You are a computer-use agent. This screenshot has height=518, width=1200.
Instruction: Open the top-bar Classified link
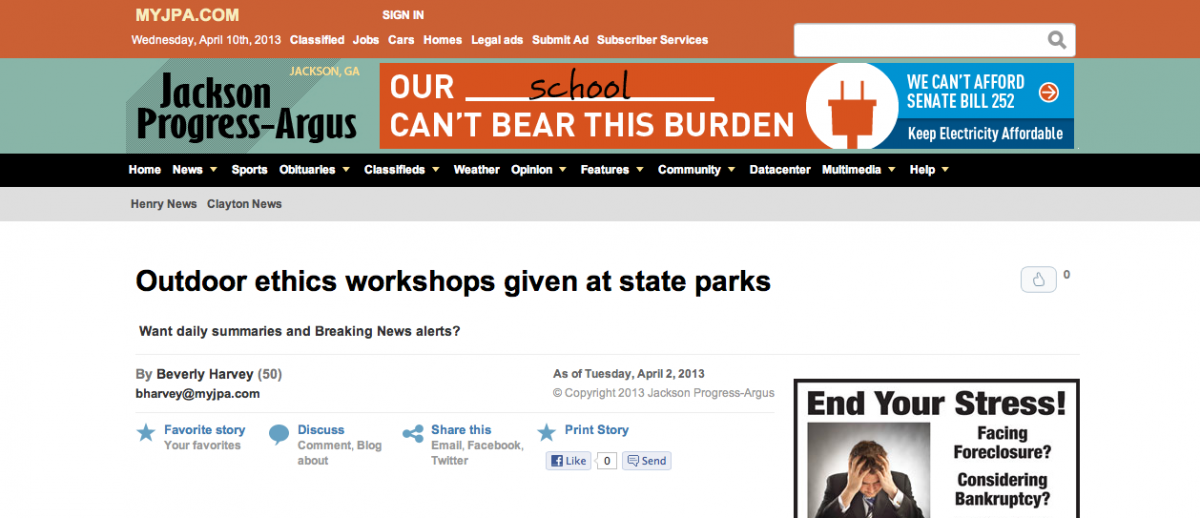point(317,40)
